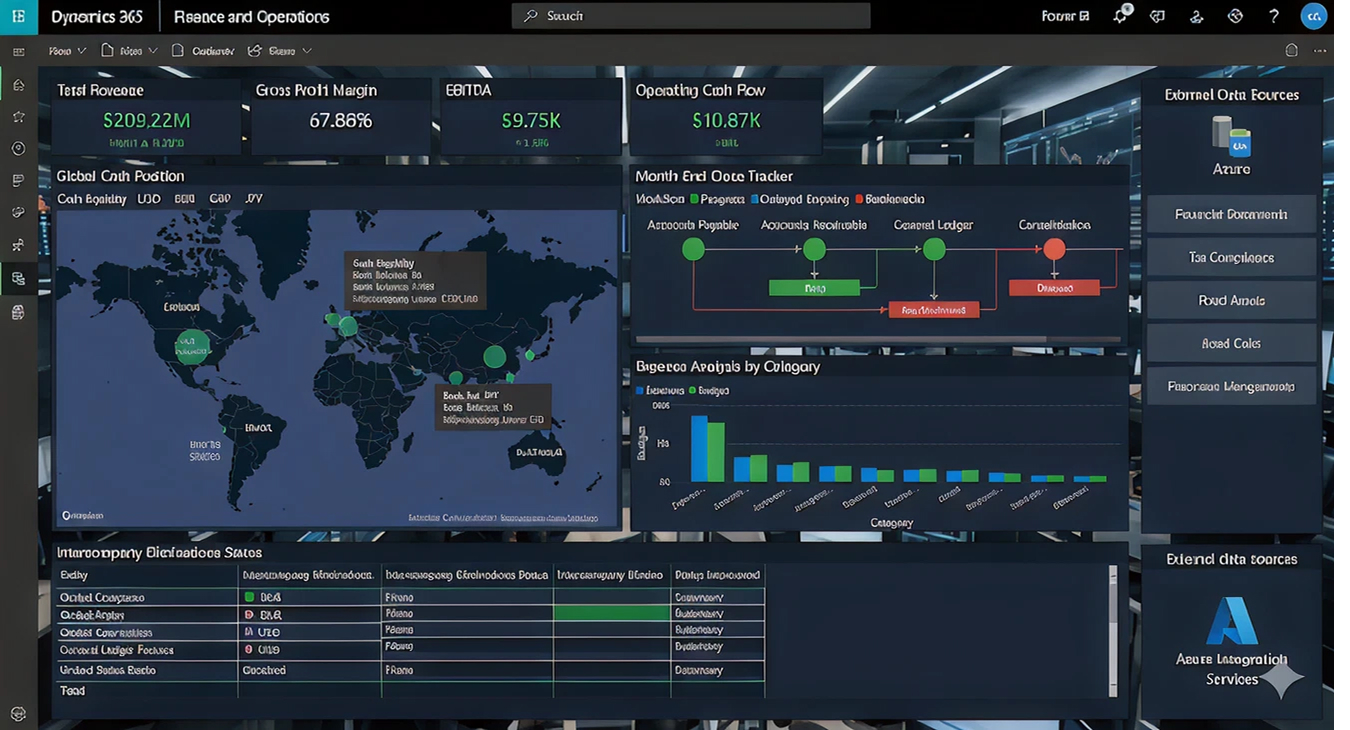1350x730 pixels.
Task: Open settings gear at sidebar bottom
Action: [19, 714]
